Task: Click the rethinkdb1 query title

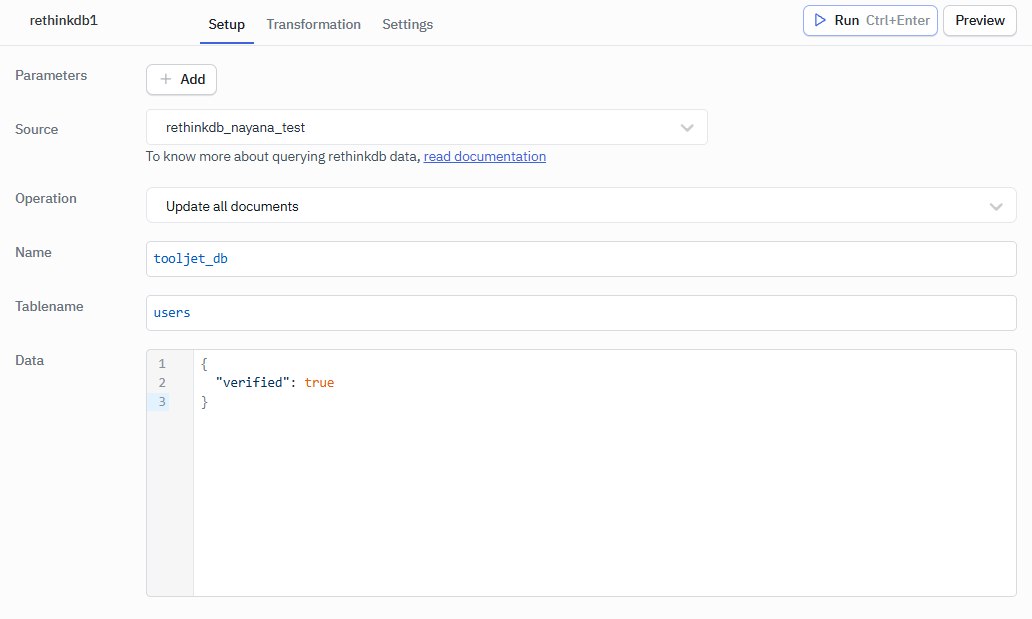Action: pos(62,20)
